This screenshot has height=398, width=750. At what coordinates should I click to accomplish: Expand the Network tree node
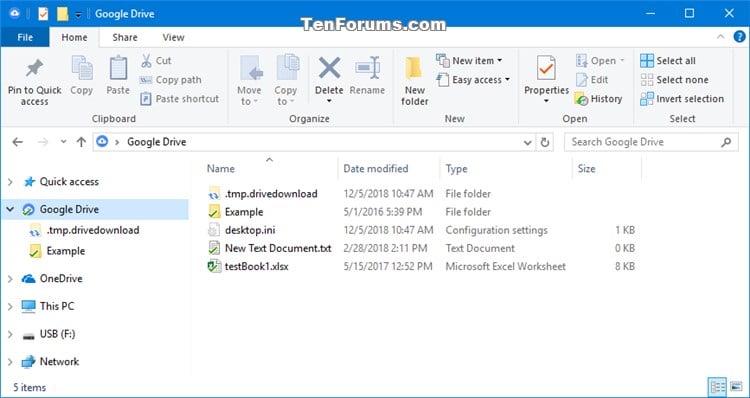pyautogui.click(x=10, y=362)
